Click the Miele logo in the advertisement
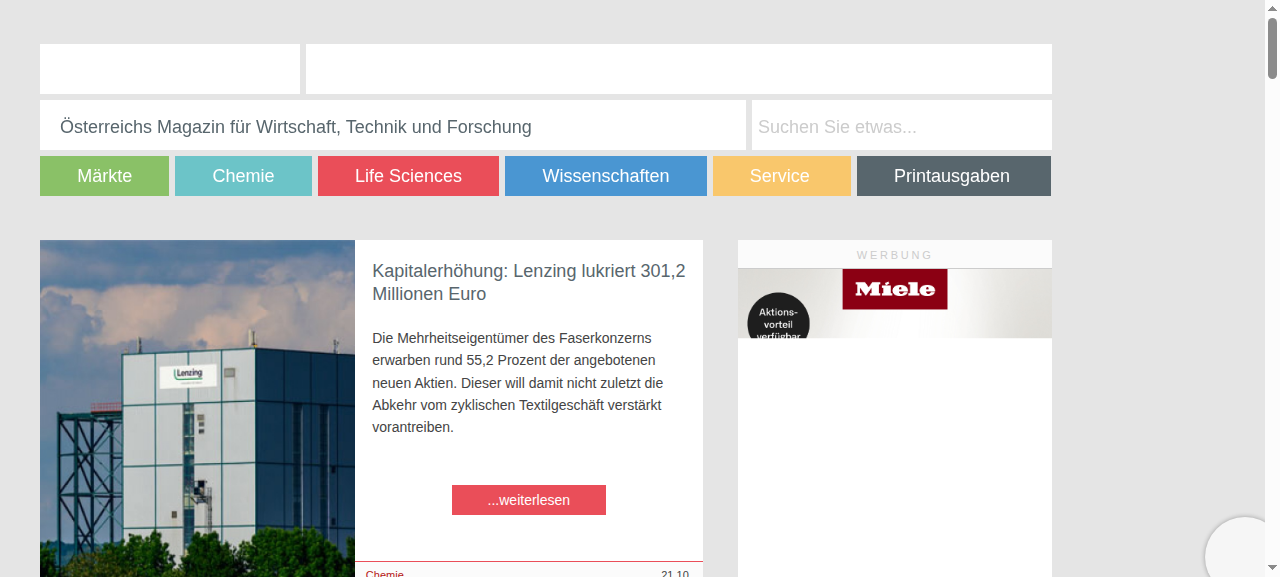This screenshot has height=577, width=1280. pyautogui.click(x=895, y=289)
